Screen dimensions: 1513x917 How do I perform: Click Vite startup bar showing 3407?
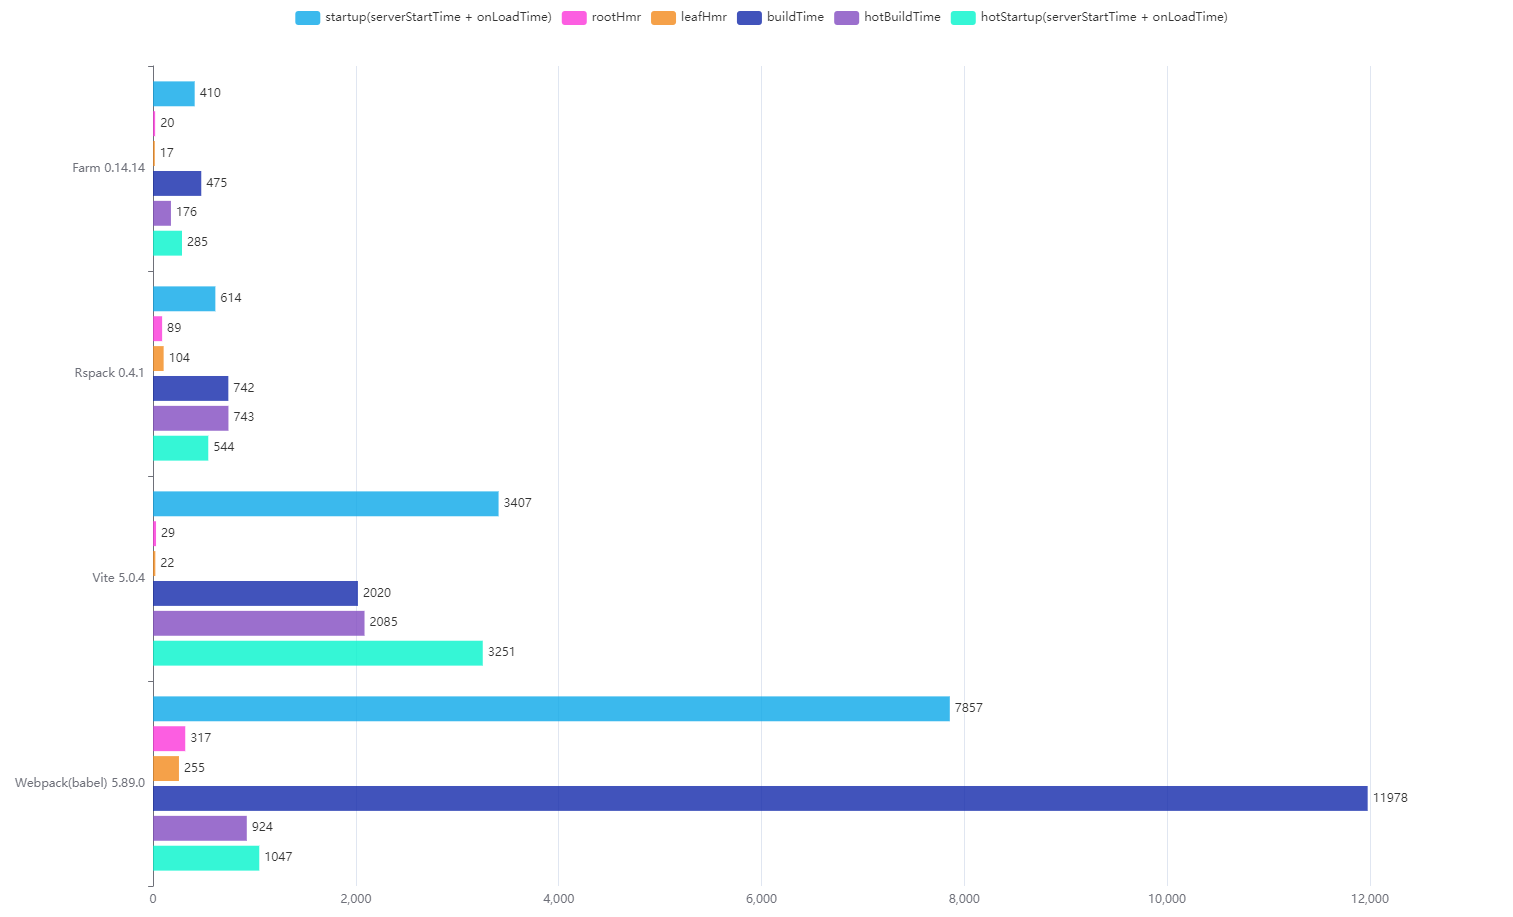tap(325, 504)
